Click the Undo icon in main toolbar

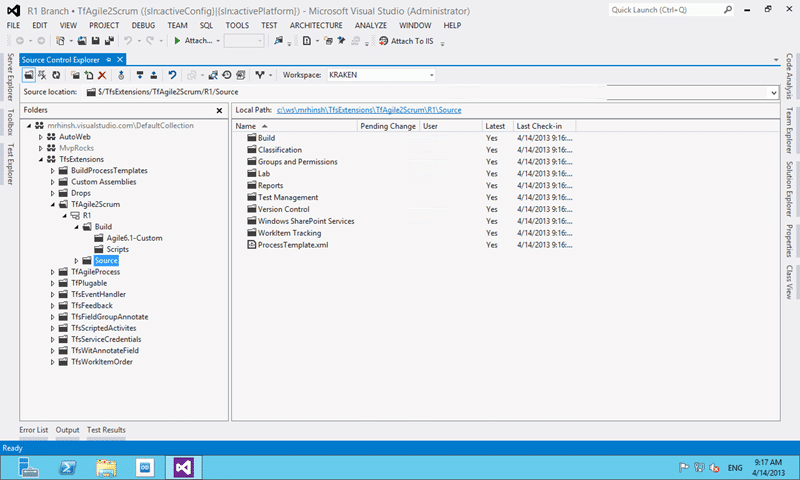(128, 41)
